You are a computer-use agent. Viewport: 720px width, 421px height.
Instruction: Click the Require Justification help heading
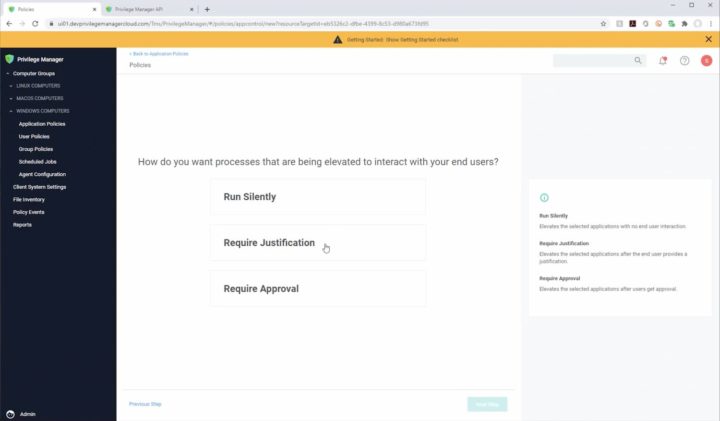[564, 243]
